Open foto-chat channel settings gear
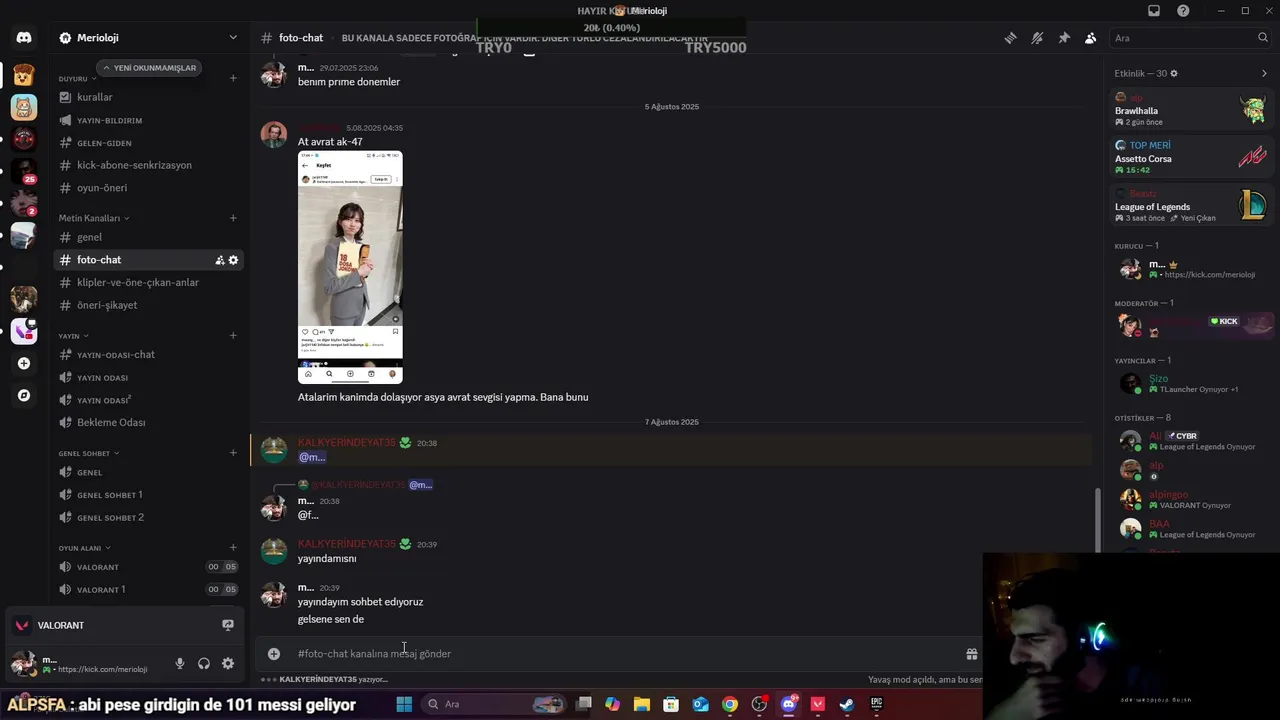 [x=234, y=260]
